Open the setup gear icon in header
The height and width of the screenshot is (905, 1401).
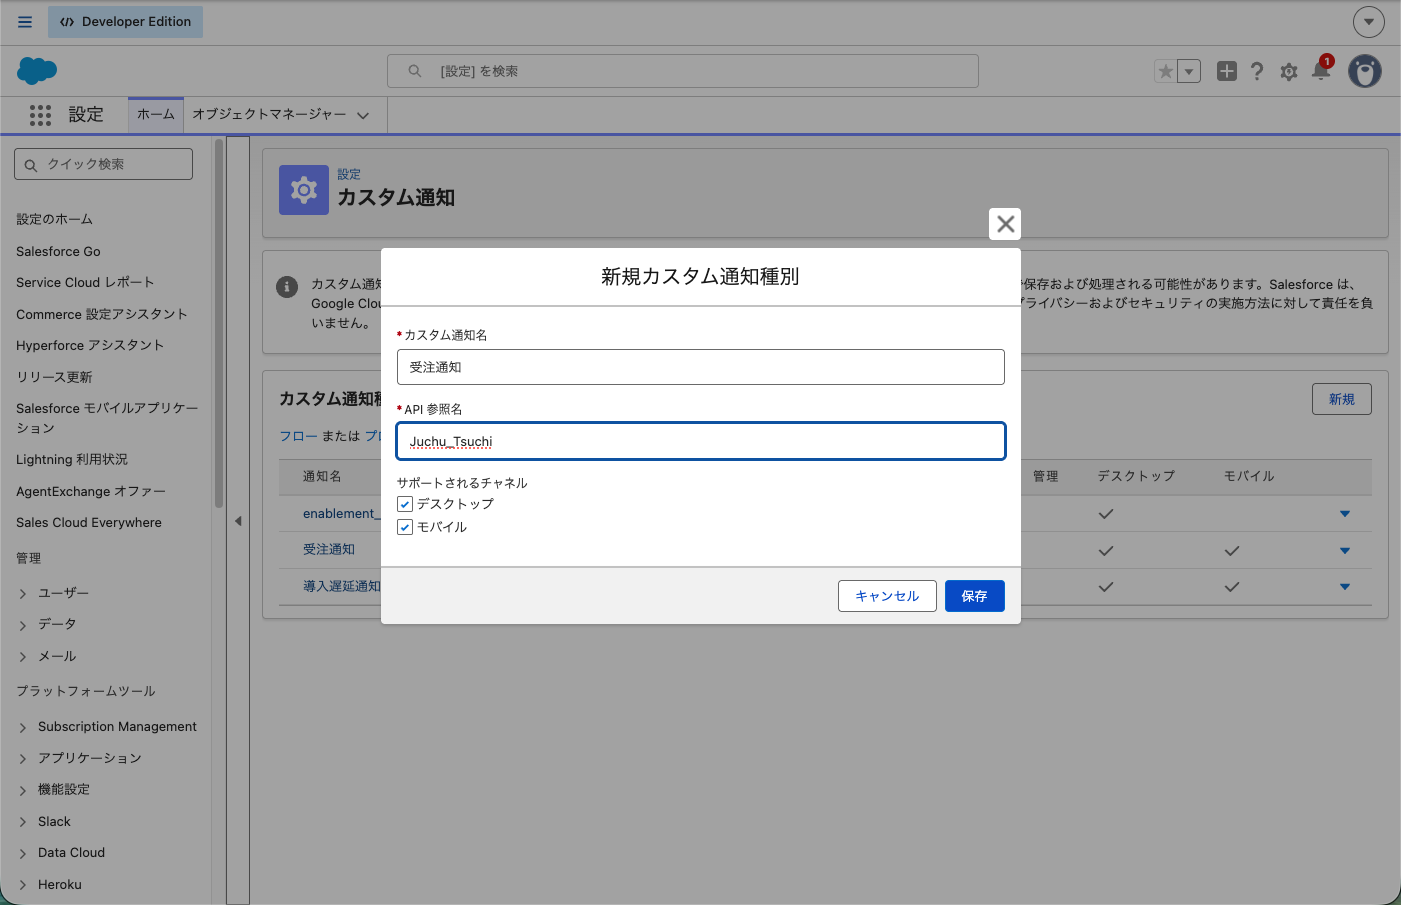click(x=1289, y=72)
